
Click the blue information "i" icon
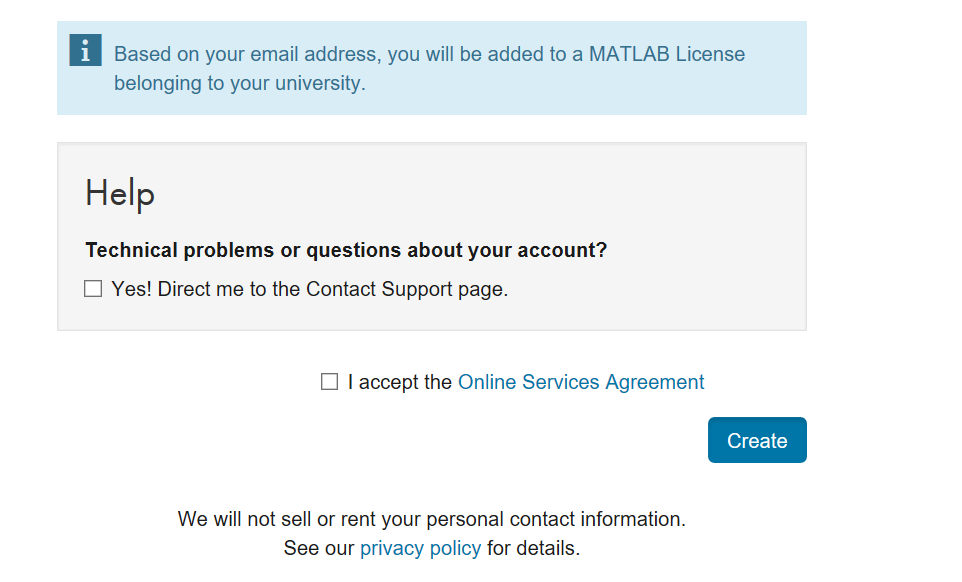pos(85,50)
